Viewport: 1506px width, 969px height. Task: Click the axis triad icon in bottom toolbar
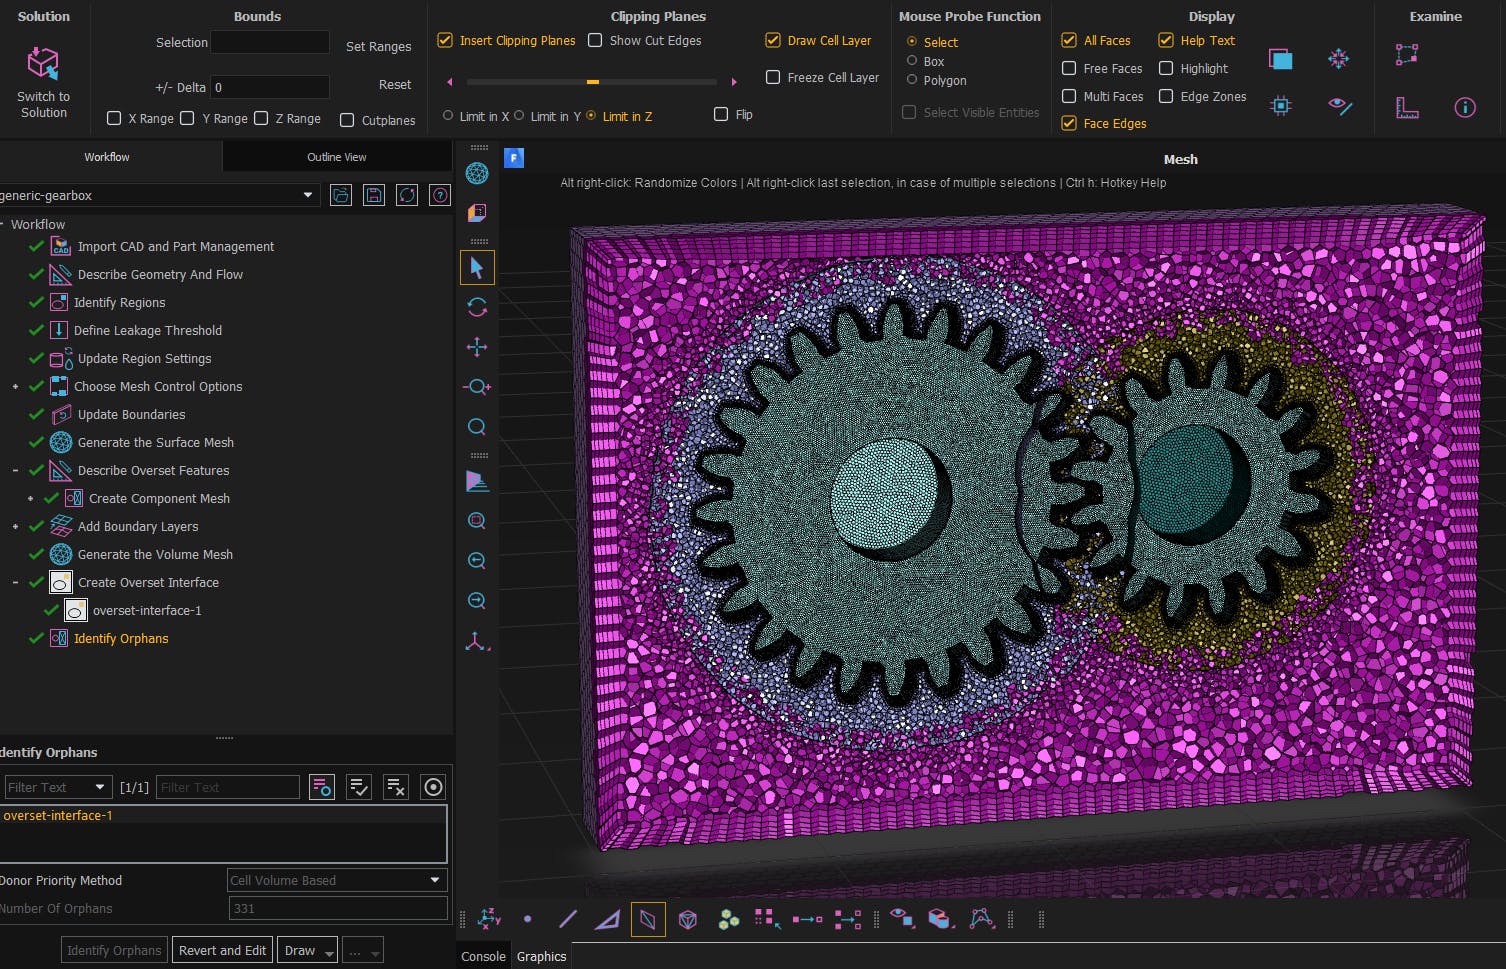point(489,918)
